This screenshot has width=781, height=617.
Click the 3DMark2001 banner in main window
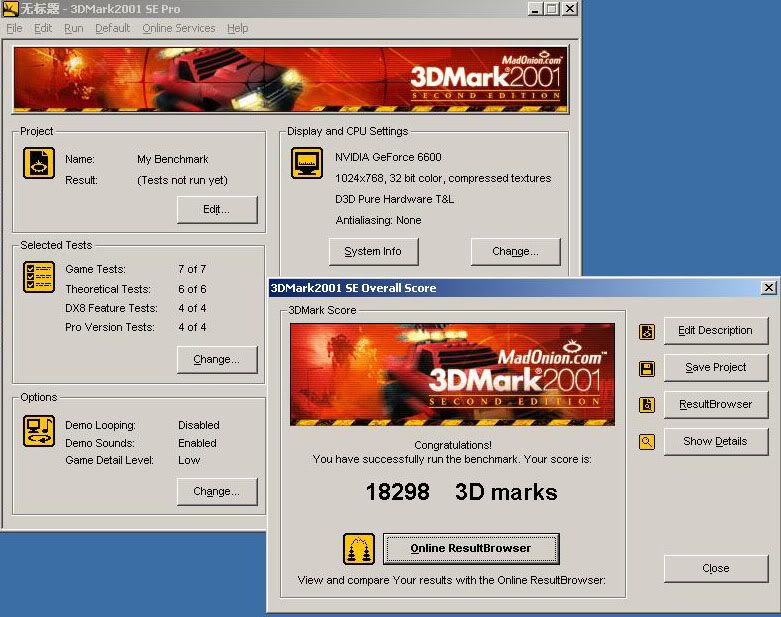point(290,80)
